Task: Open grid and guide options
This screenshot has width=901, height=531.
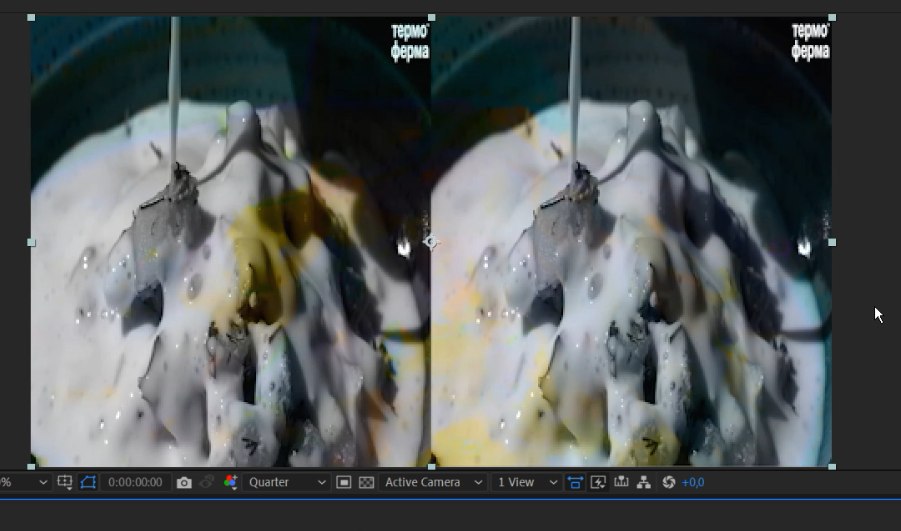Action: coord(65,482)
